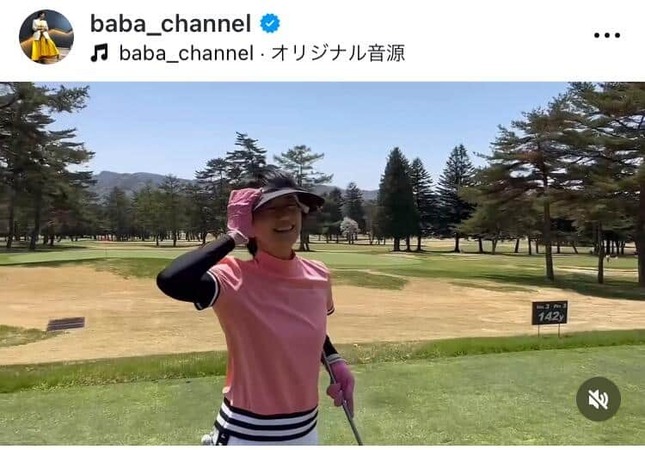The height and width of the screenshot is (450, 645).
Task: Open the three-dot more options menu
Action: [607, 35]
